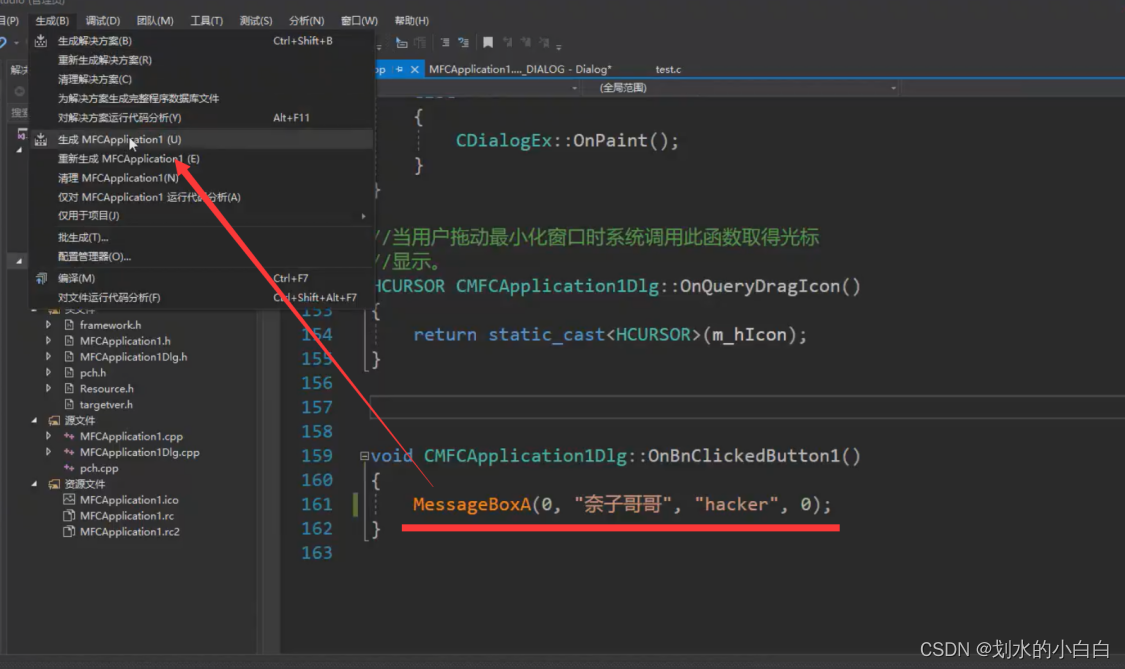Collapse the 资源文件 folder
Screen dimensions: 1125x669
point(34,484)
